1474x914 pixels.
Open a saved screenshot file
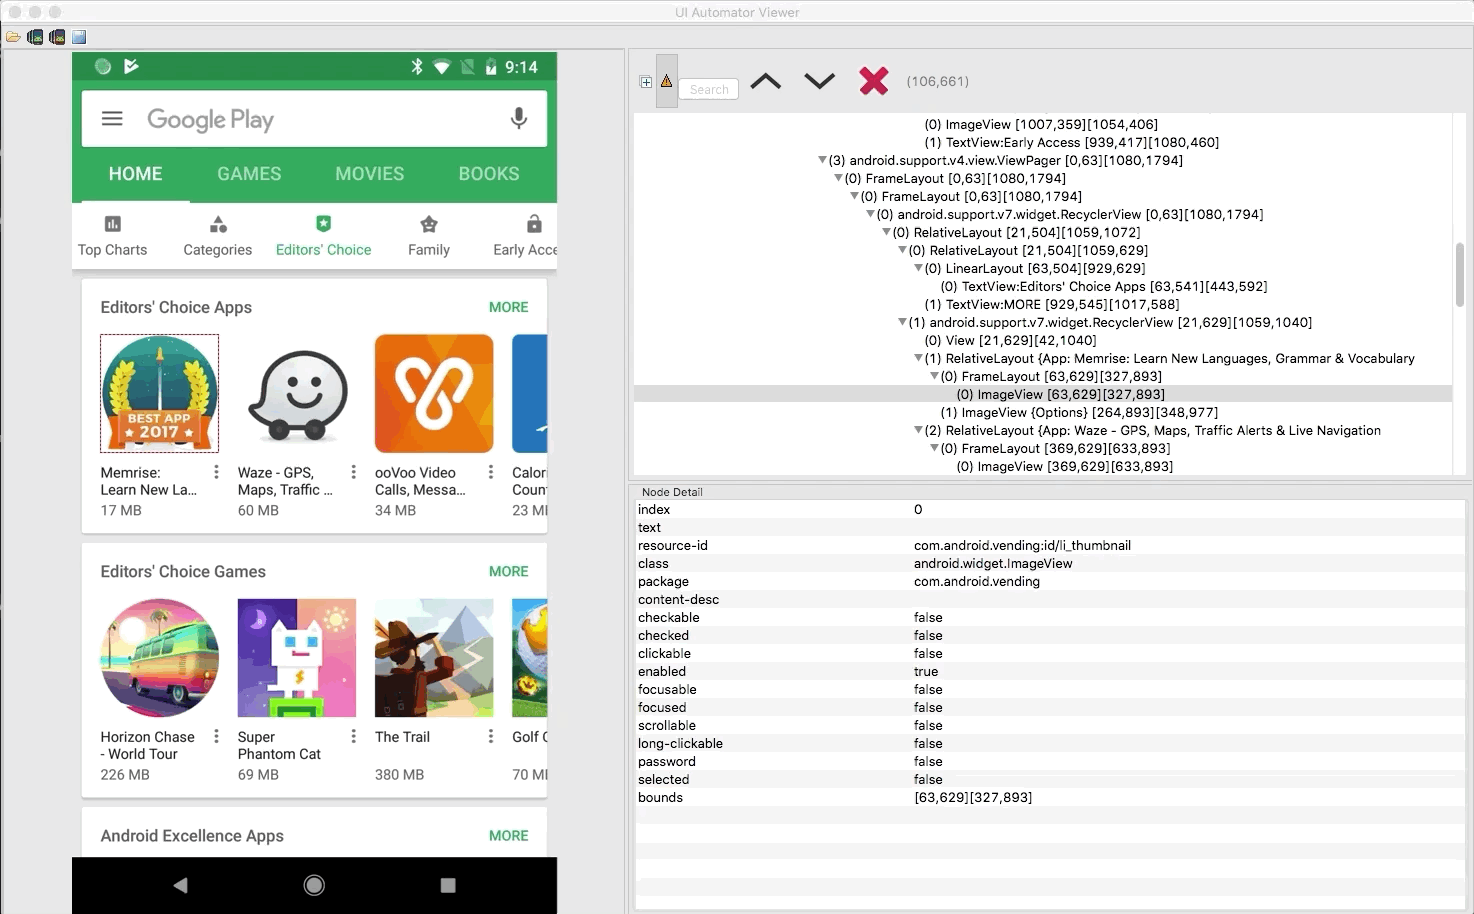[x=13, y=37]
